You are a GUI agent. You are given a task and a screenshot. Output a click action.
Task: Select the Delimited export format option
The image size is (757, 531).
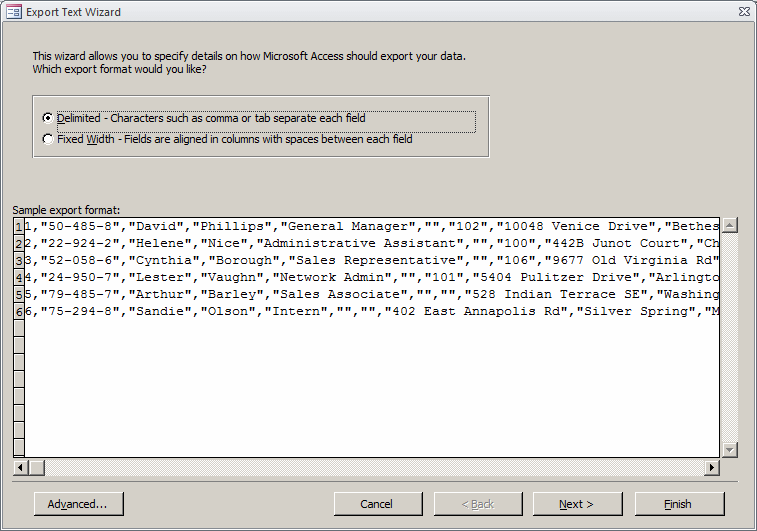47,118
